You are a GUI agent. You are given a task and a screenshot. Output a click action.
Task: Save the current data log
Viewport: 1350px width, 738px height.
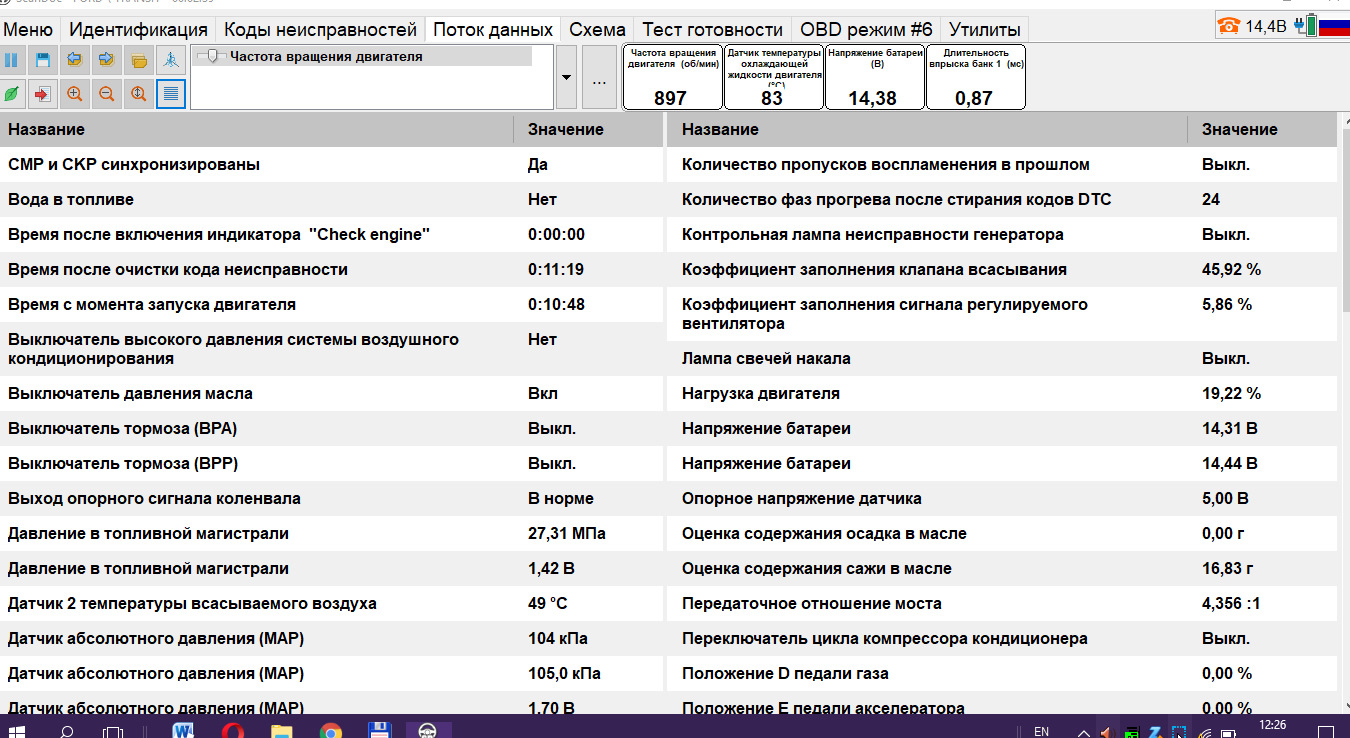click(x=44, y=60)
